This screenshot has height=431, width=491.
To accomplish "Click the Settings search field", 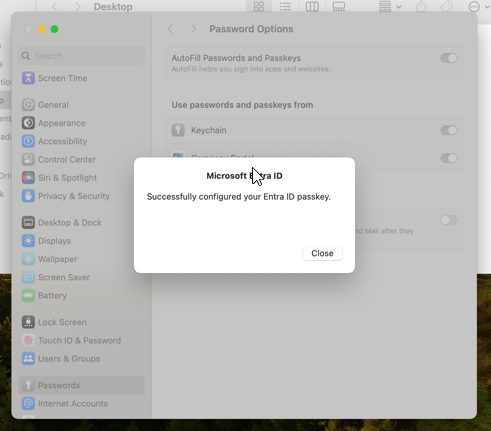I will (x=81, y=56).
